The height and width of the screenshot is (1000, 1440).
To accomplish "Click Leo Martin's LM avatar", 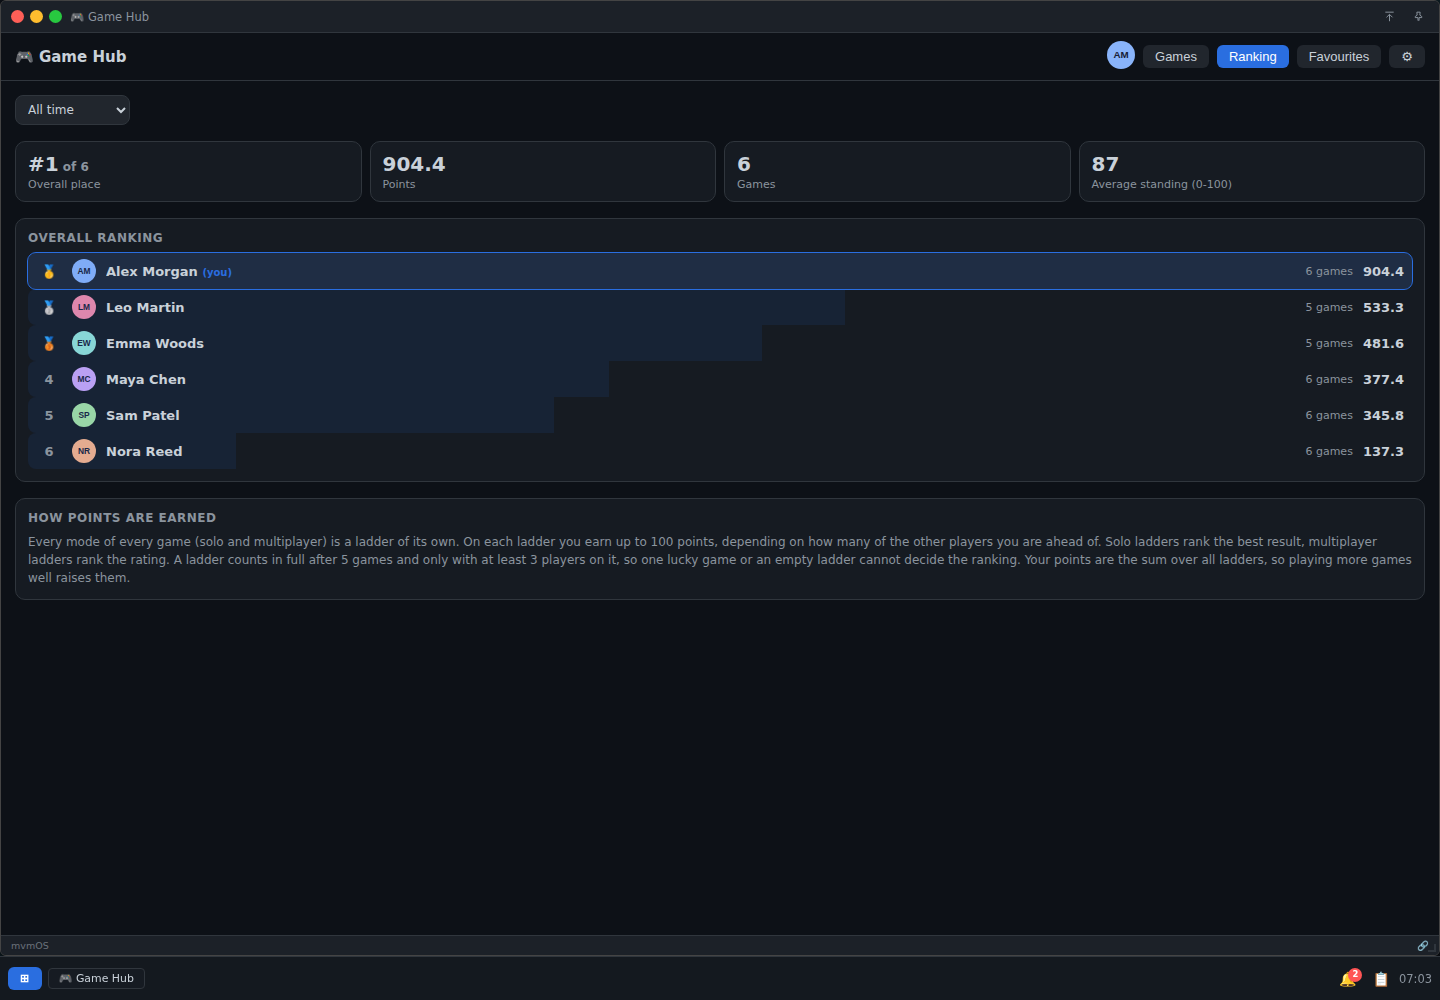I will point(84,308).
